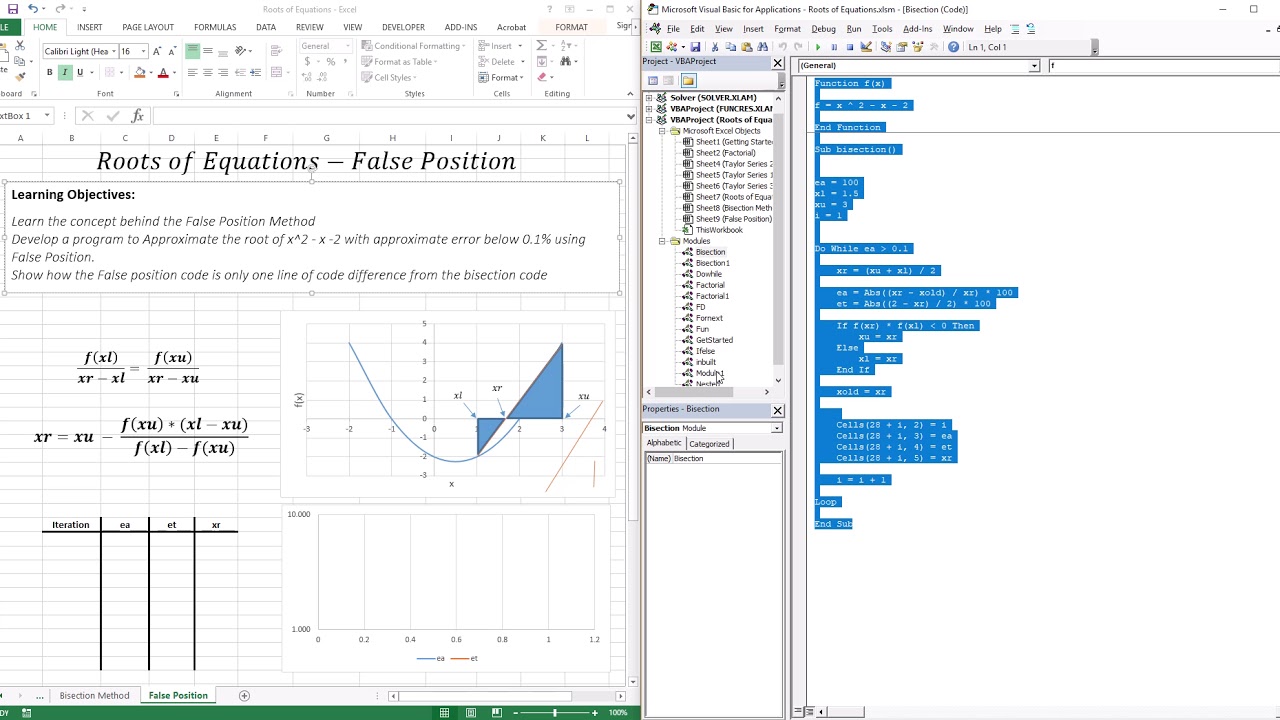Open the Debug menu in VBA editor
This screenshot has width=1280, height=720.
click(x=823, y=29)
